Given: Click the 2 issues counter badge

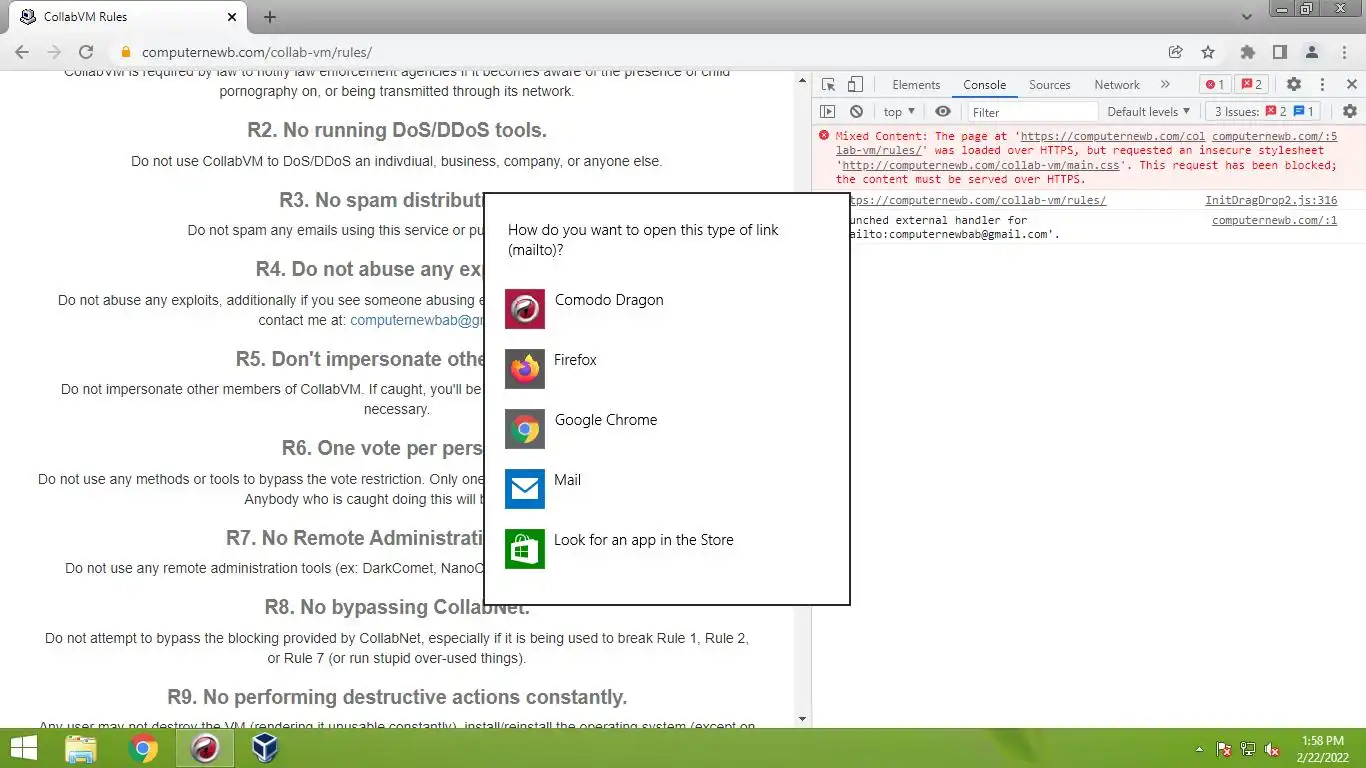Looking at the screenshot, I should click(1252, 85).
